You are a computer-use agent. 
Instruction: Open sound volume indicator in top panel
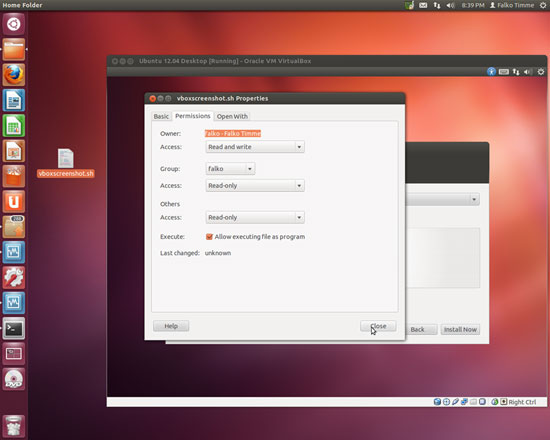click(x=451, y=5)
